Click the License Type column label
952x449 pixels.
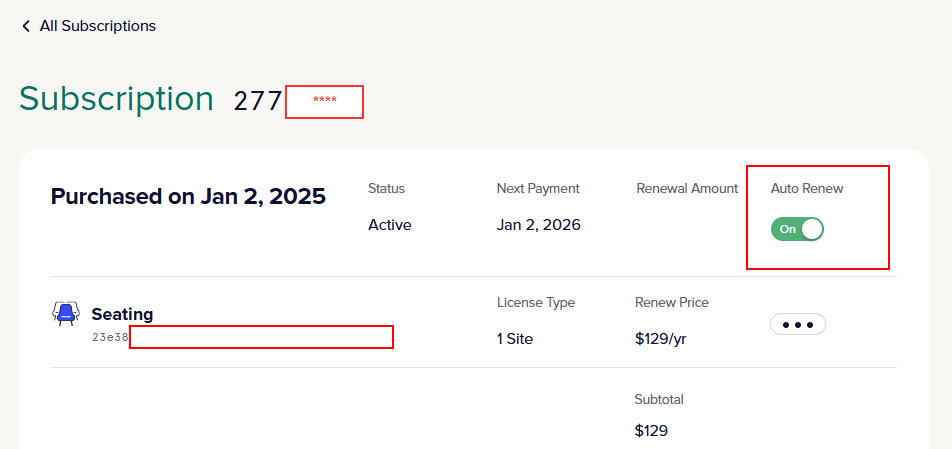(535, 302)
